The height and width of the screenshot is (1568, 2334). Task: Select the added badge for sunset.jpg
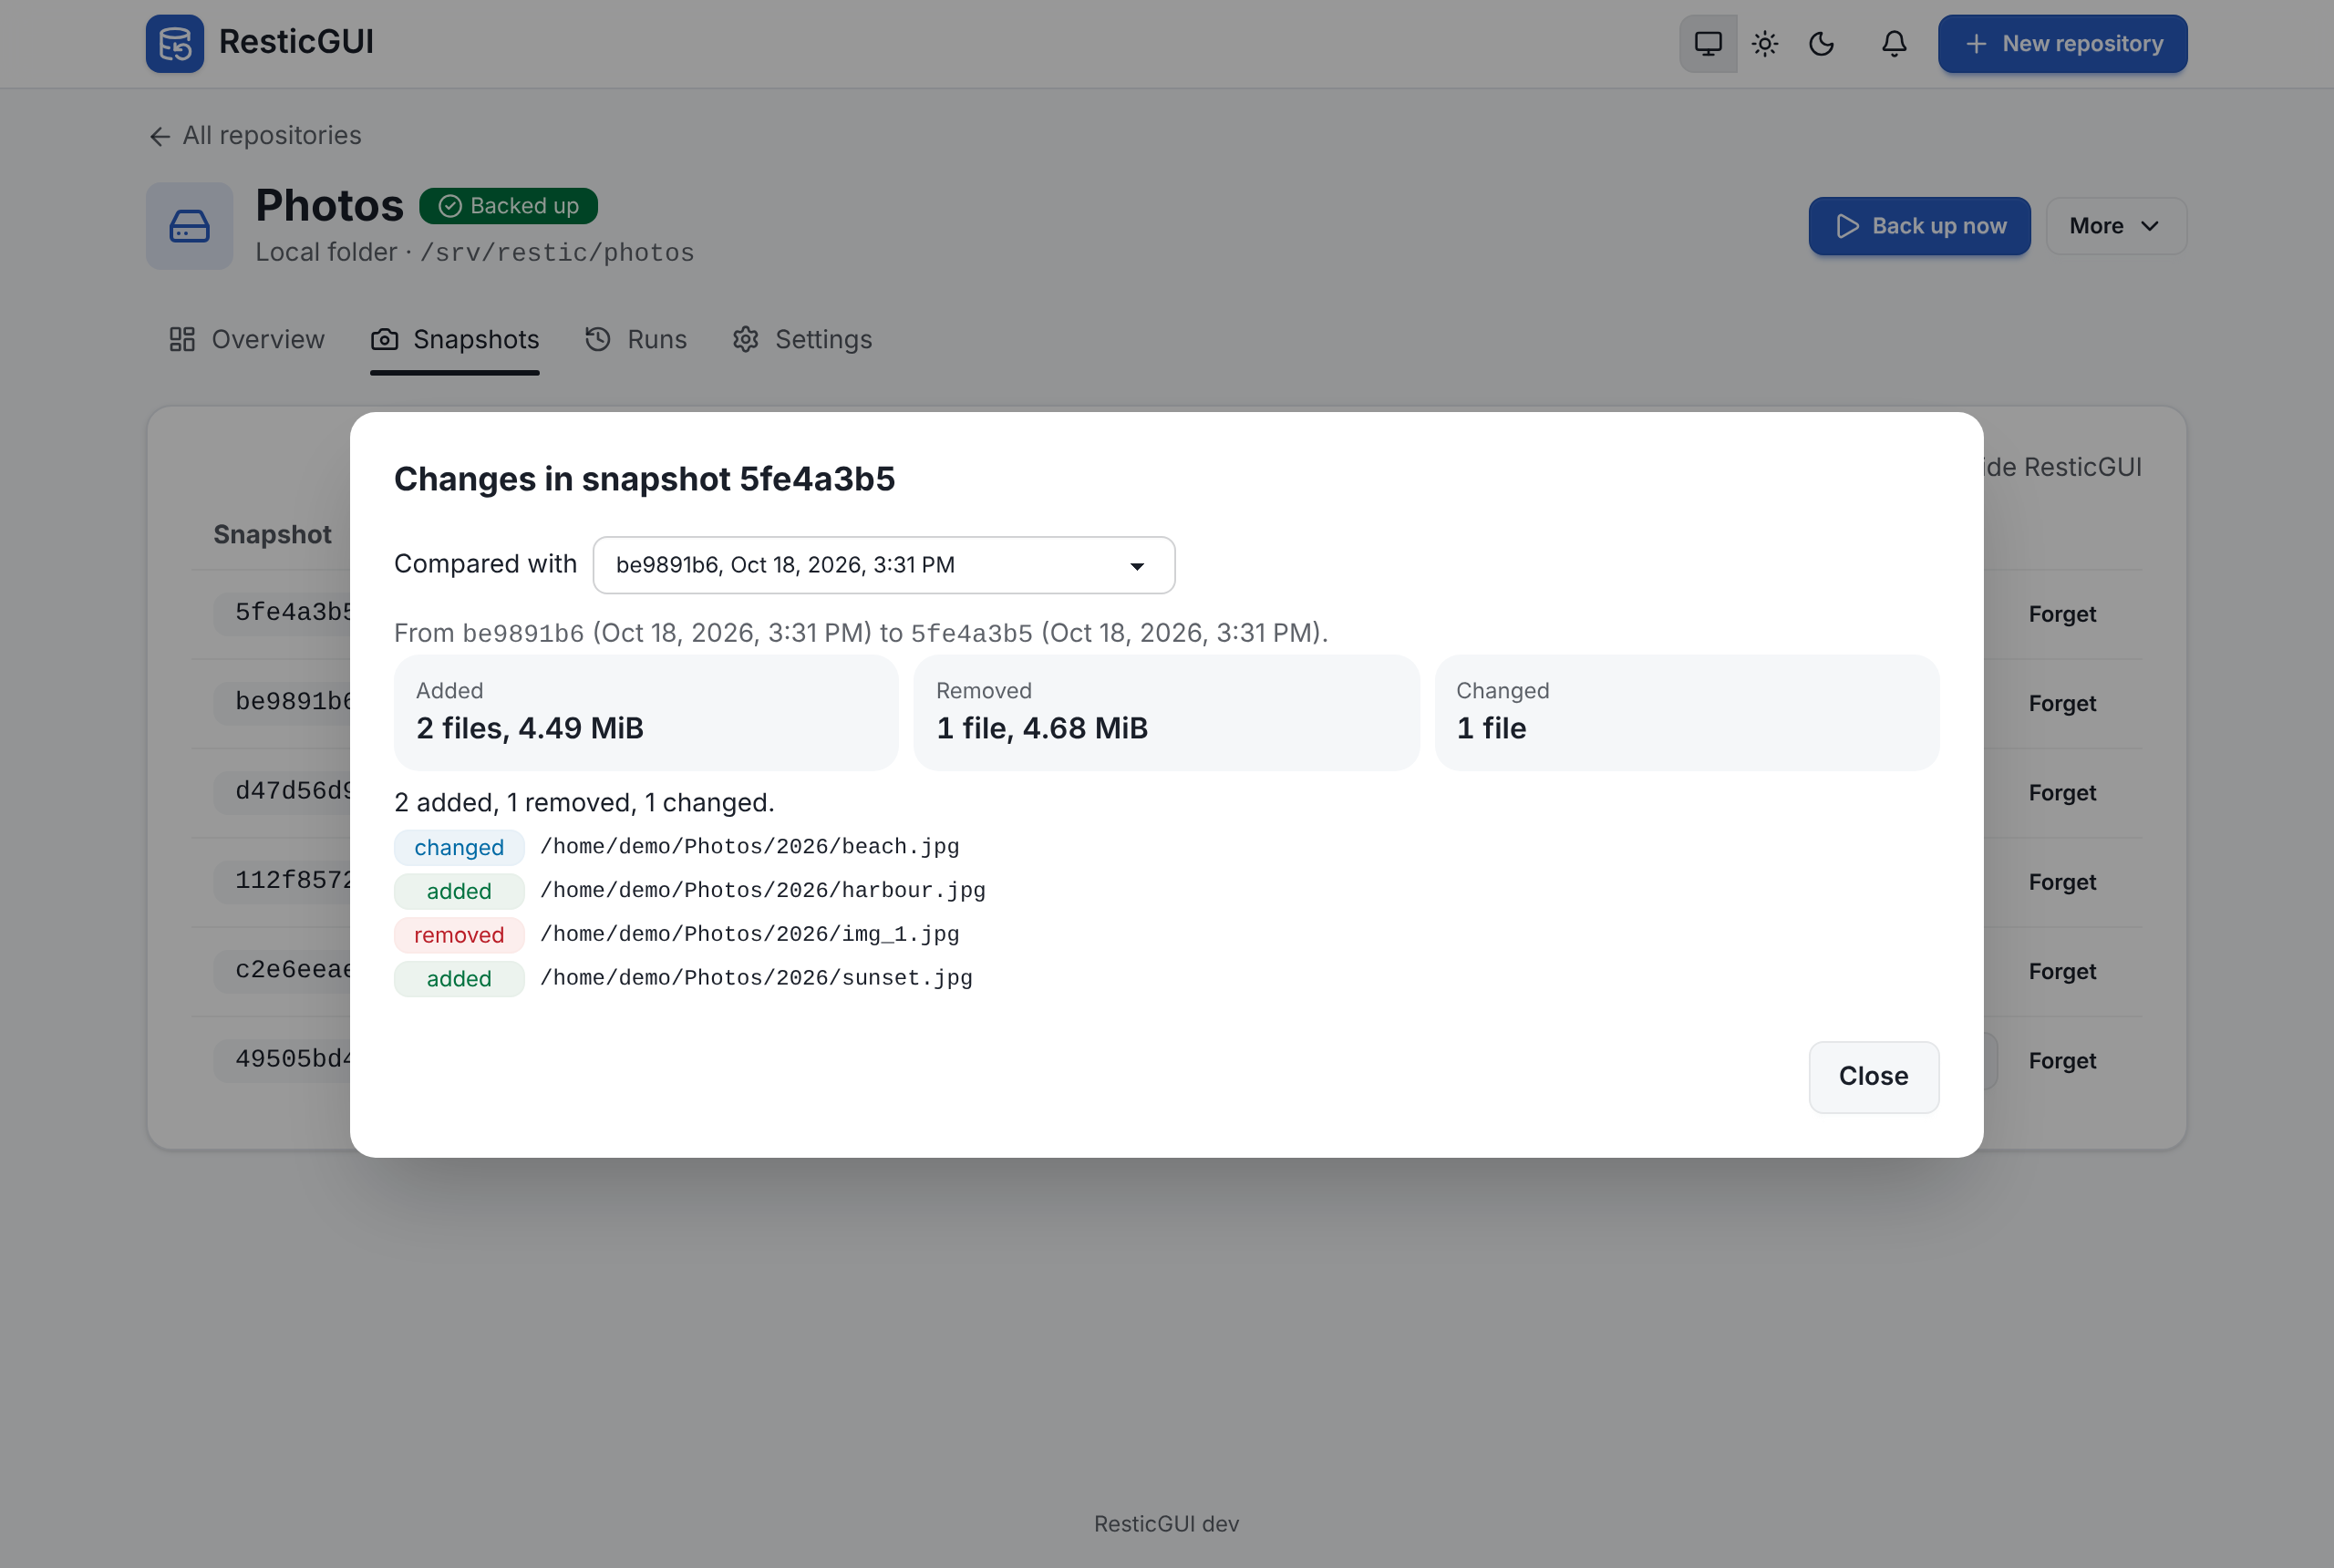click(x=459, y=978)
